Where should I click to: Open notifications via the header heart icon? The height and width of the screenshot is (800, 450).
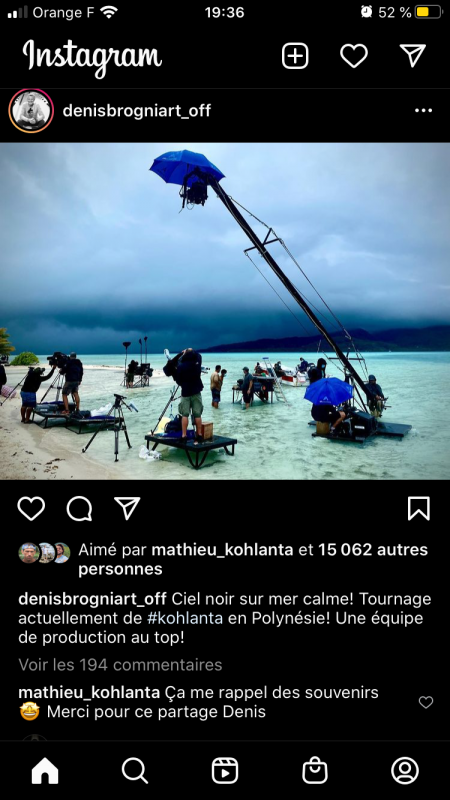(354, 56)
